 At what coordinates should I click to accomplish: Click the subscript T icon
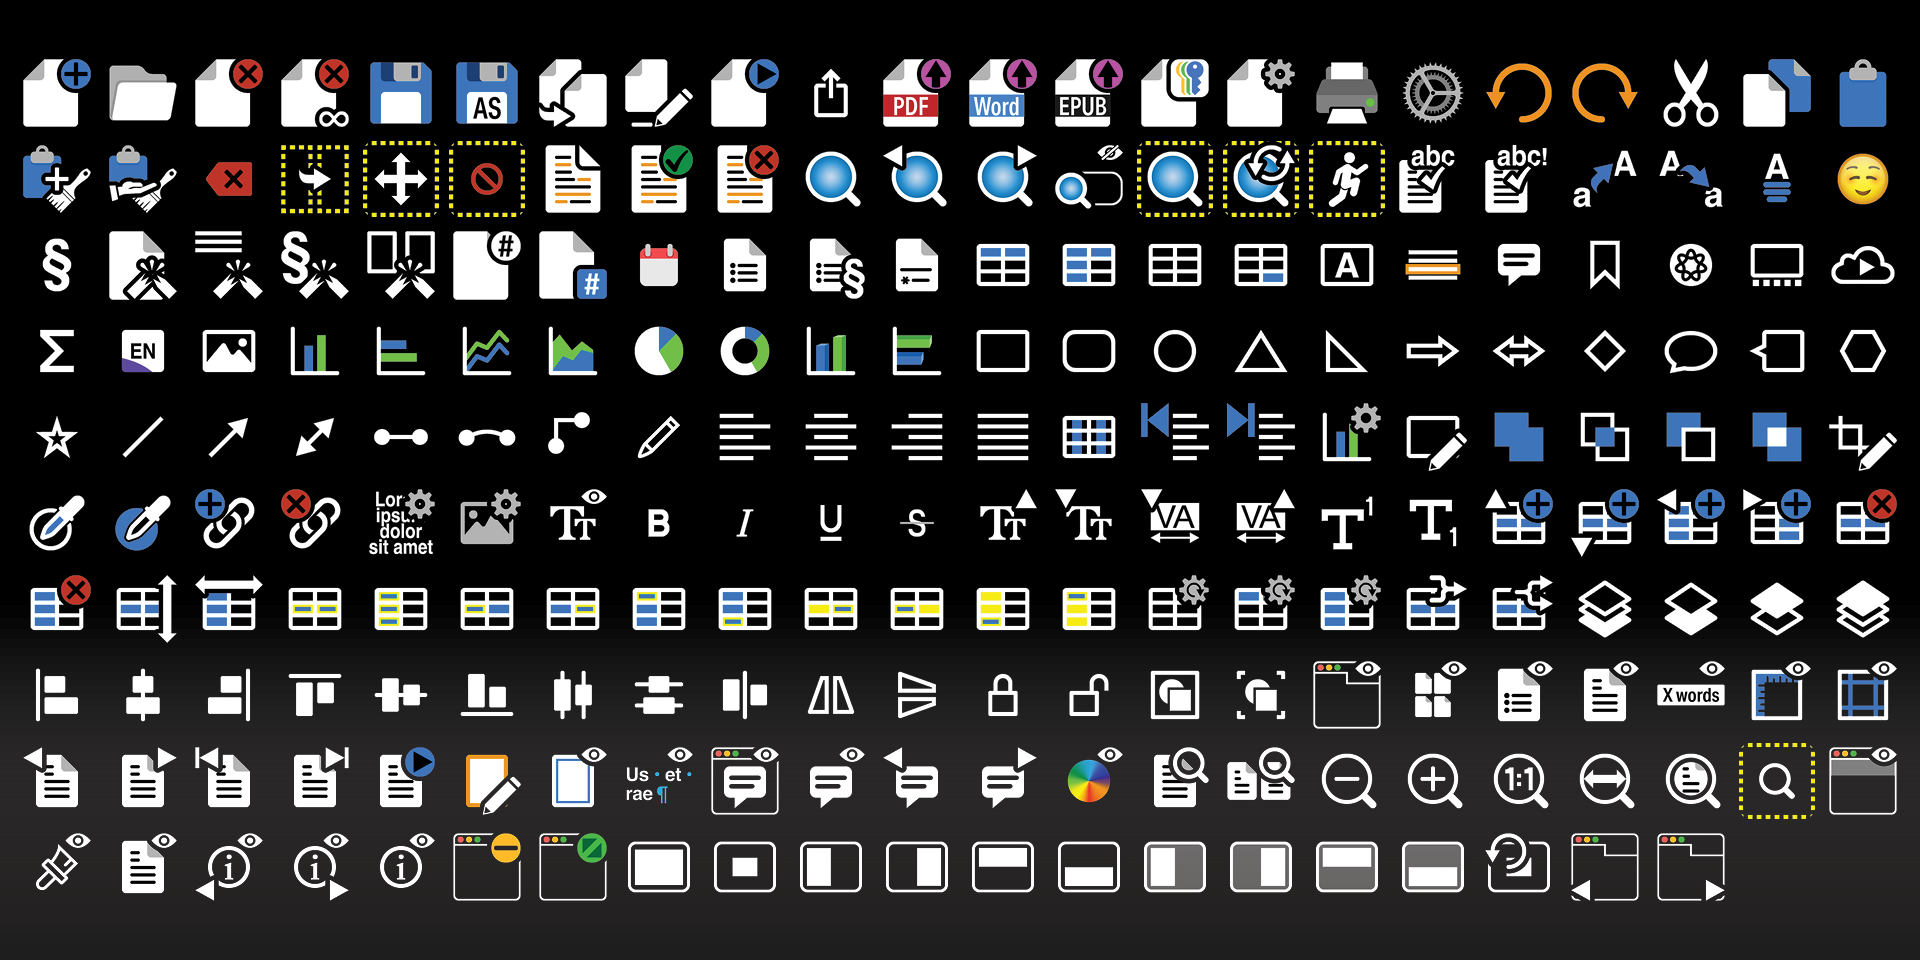[1435, 523]
